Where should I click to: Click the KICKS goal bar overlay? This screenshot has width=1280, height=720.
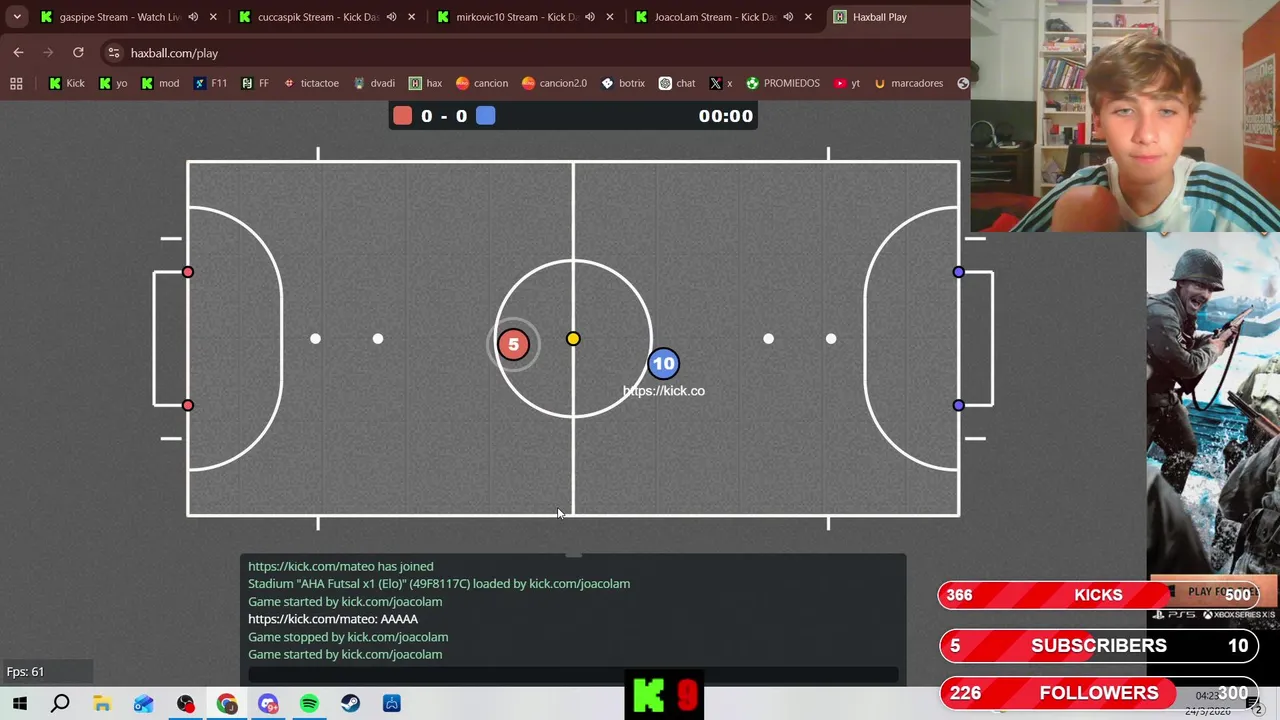tap(1098, 595)
